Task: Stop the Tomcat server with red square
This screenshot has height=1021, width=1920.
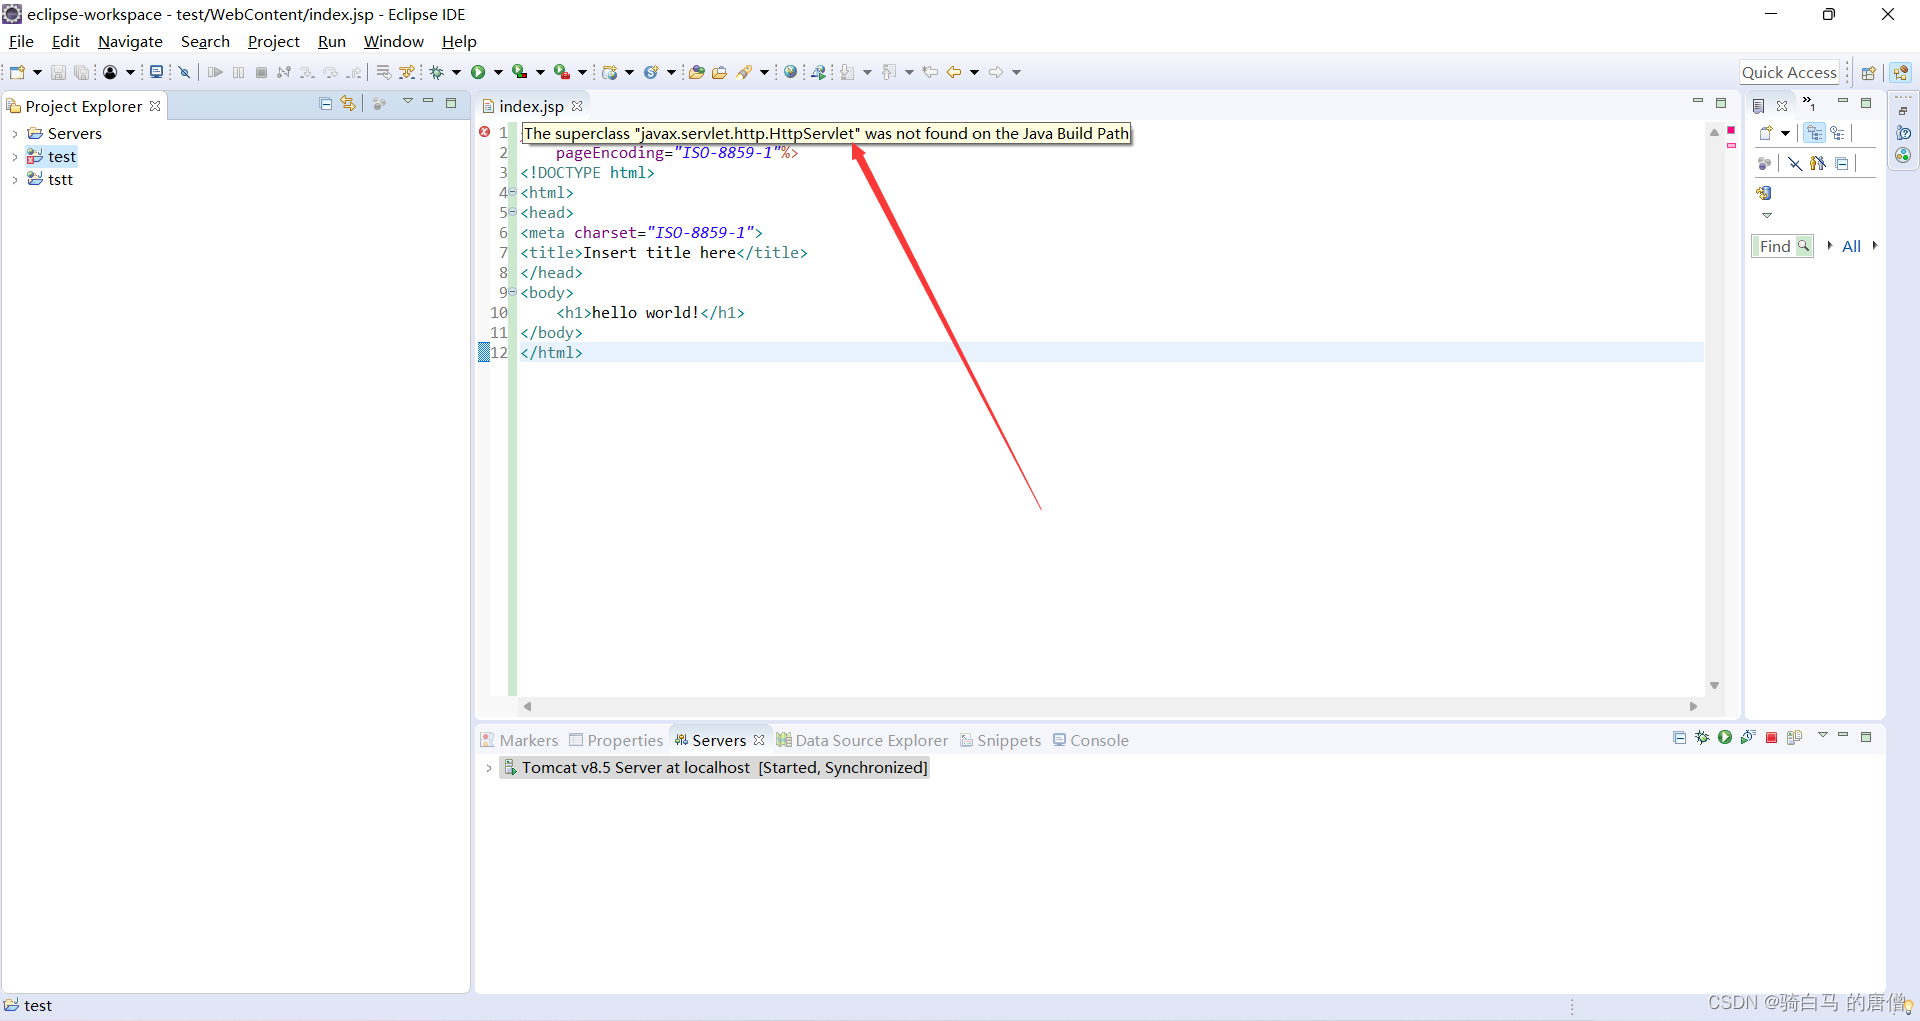Action: [1771, 738]
